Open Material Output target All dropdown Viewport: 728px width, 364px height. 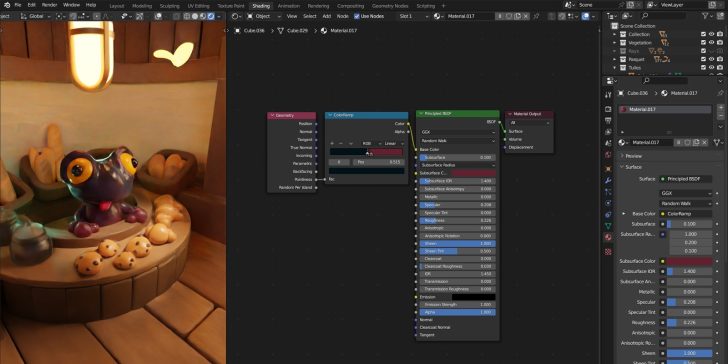point(529,123)
